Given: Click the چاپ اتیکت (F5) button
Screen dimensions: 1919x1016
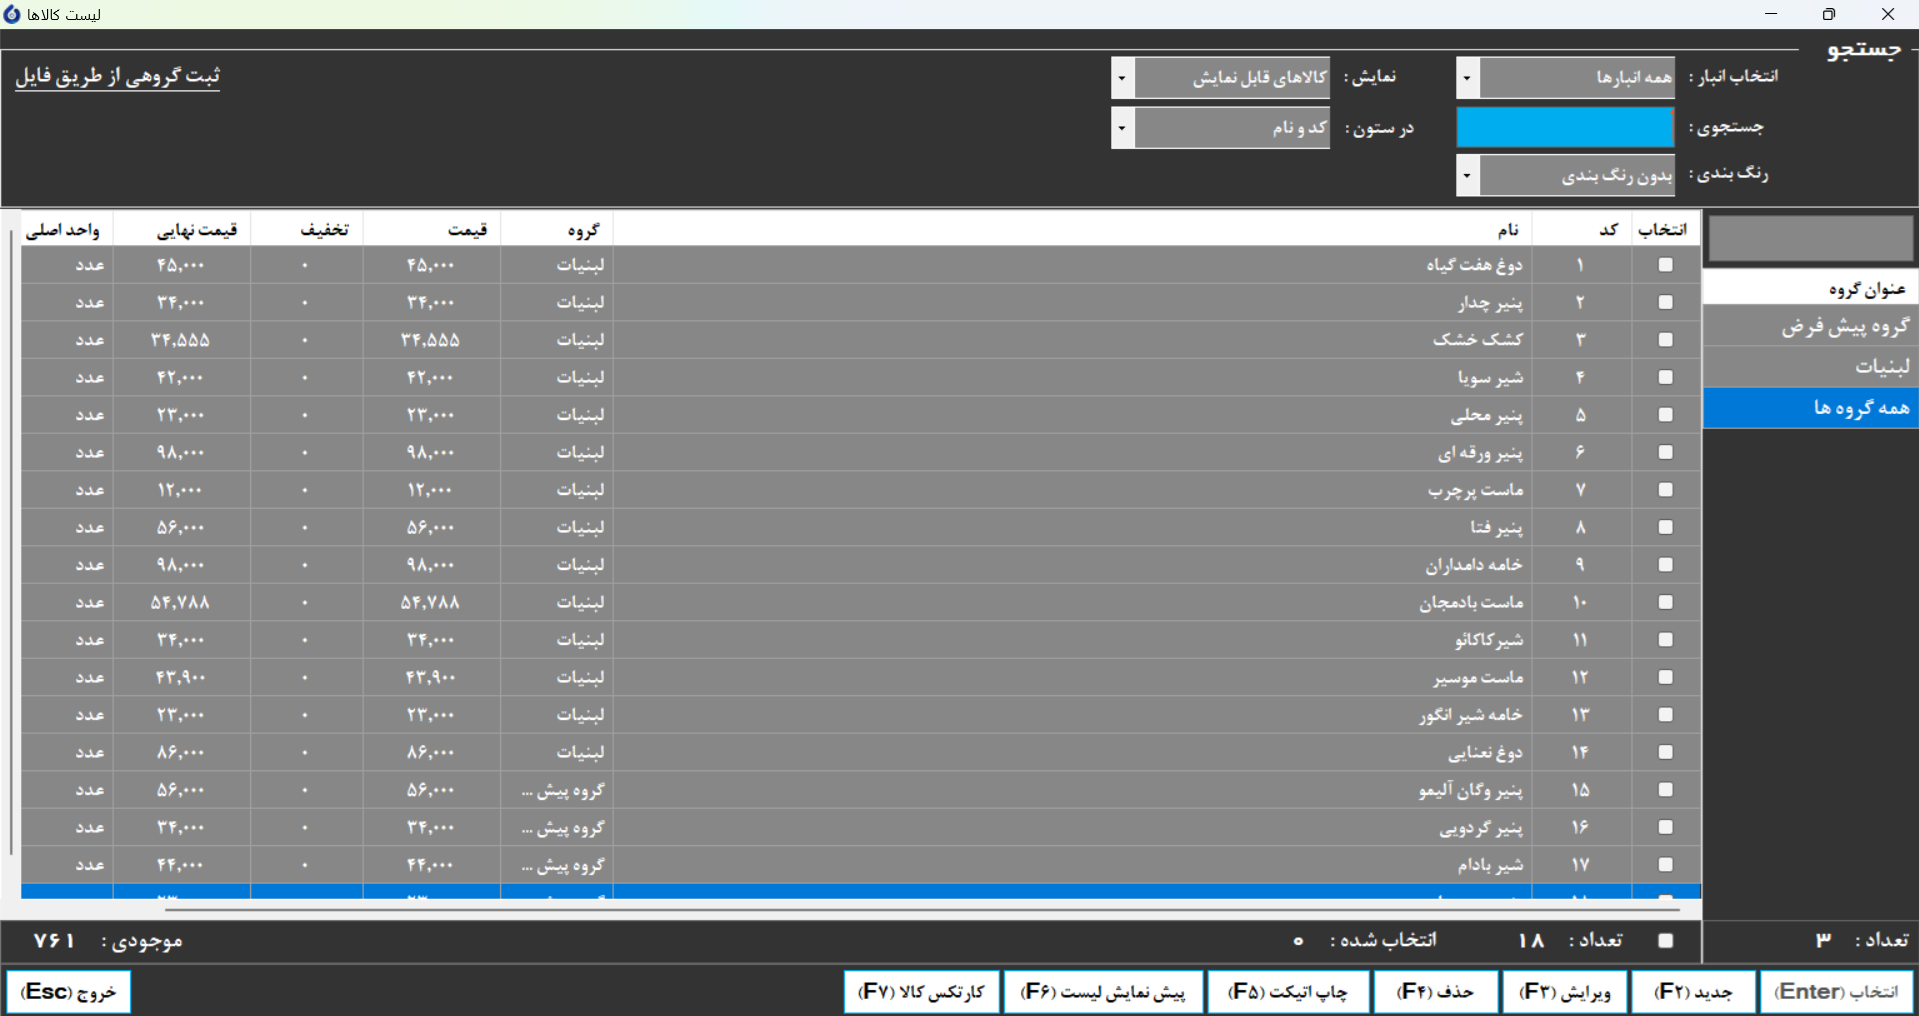Looking at the screenshot, I should click(1288, 991).
